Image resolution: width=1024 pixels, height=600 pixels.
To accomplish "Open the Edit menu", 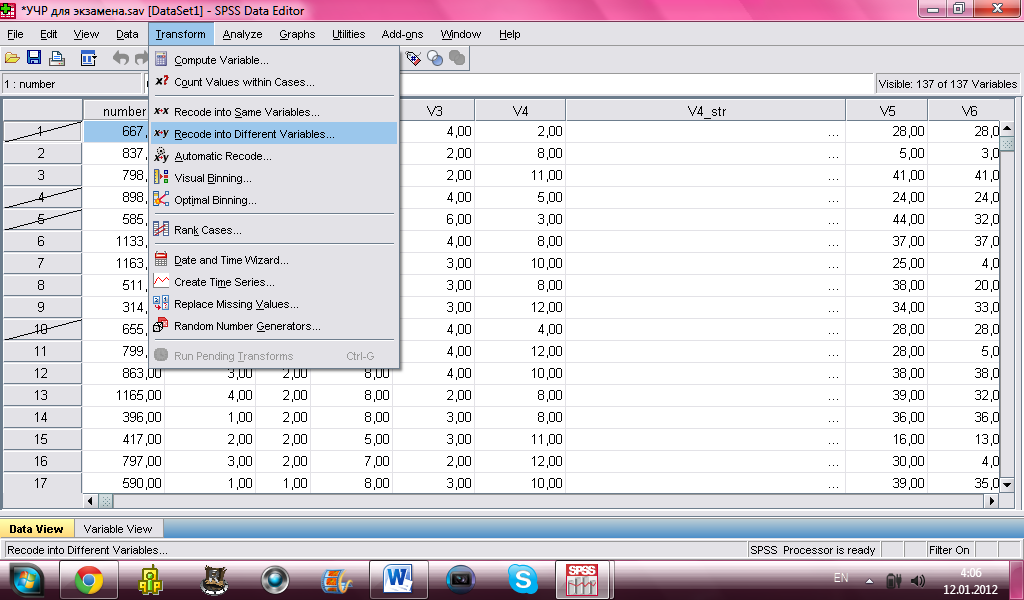I will 49,35.
